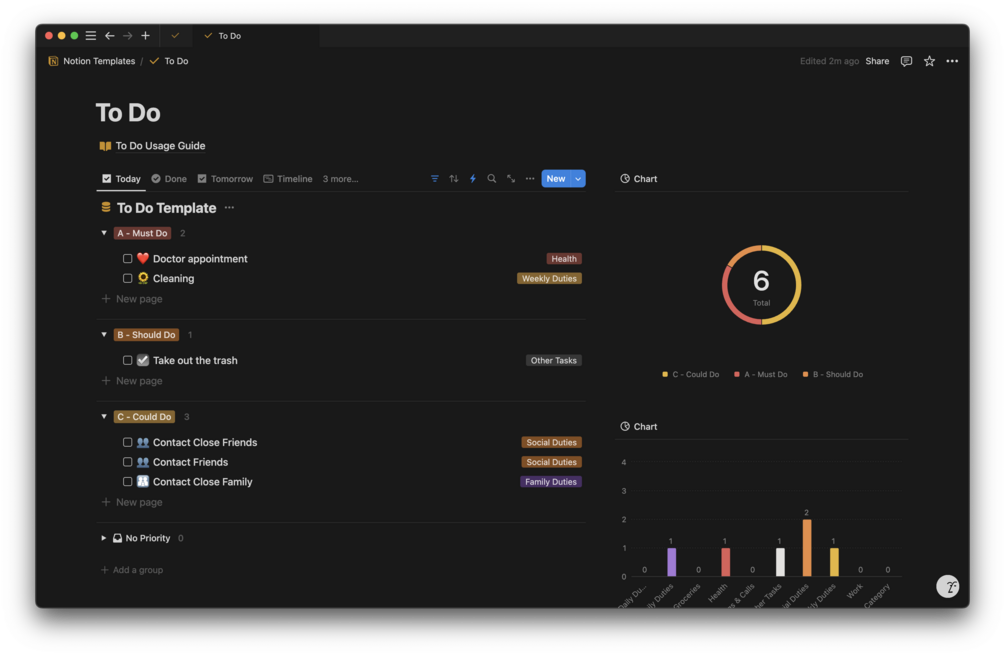Click the chart icon above the bar chart

pyautogui.click(x=625, y=426)
